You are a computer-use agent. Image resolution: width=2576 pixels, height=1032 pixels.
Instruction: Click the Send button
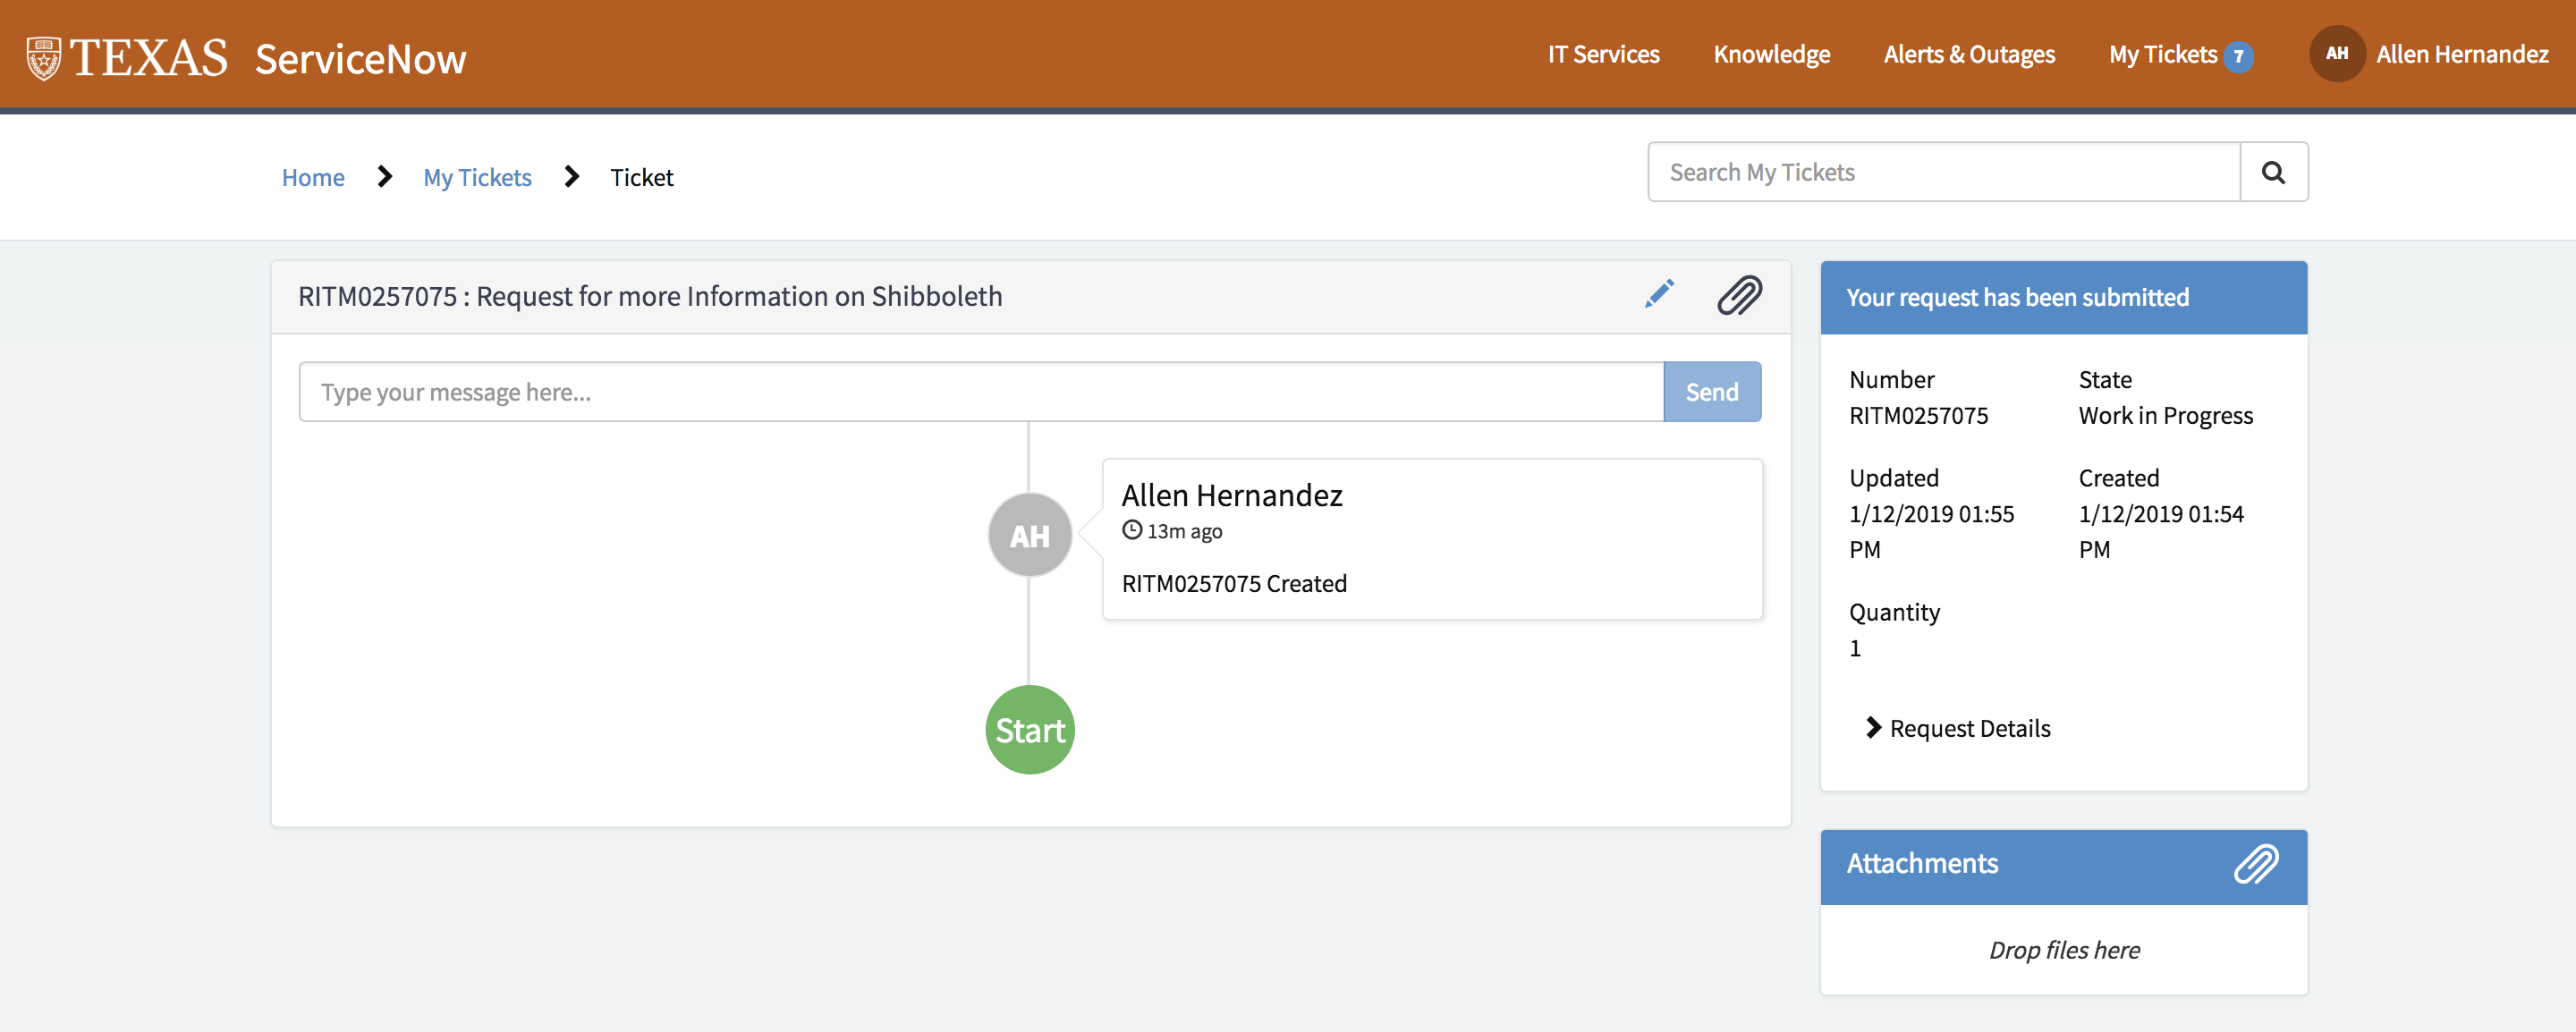click(x=1712, y=391)
